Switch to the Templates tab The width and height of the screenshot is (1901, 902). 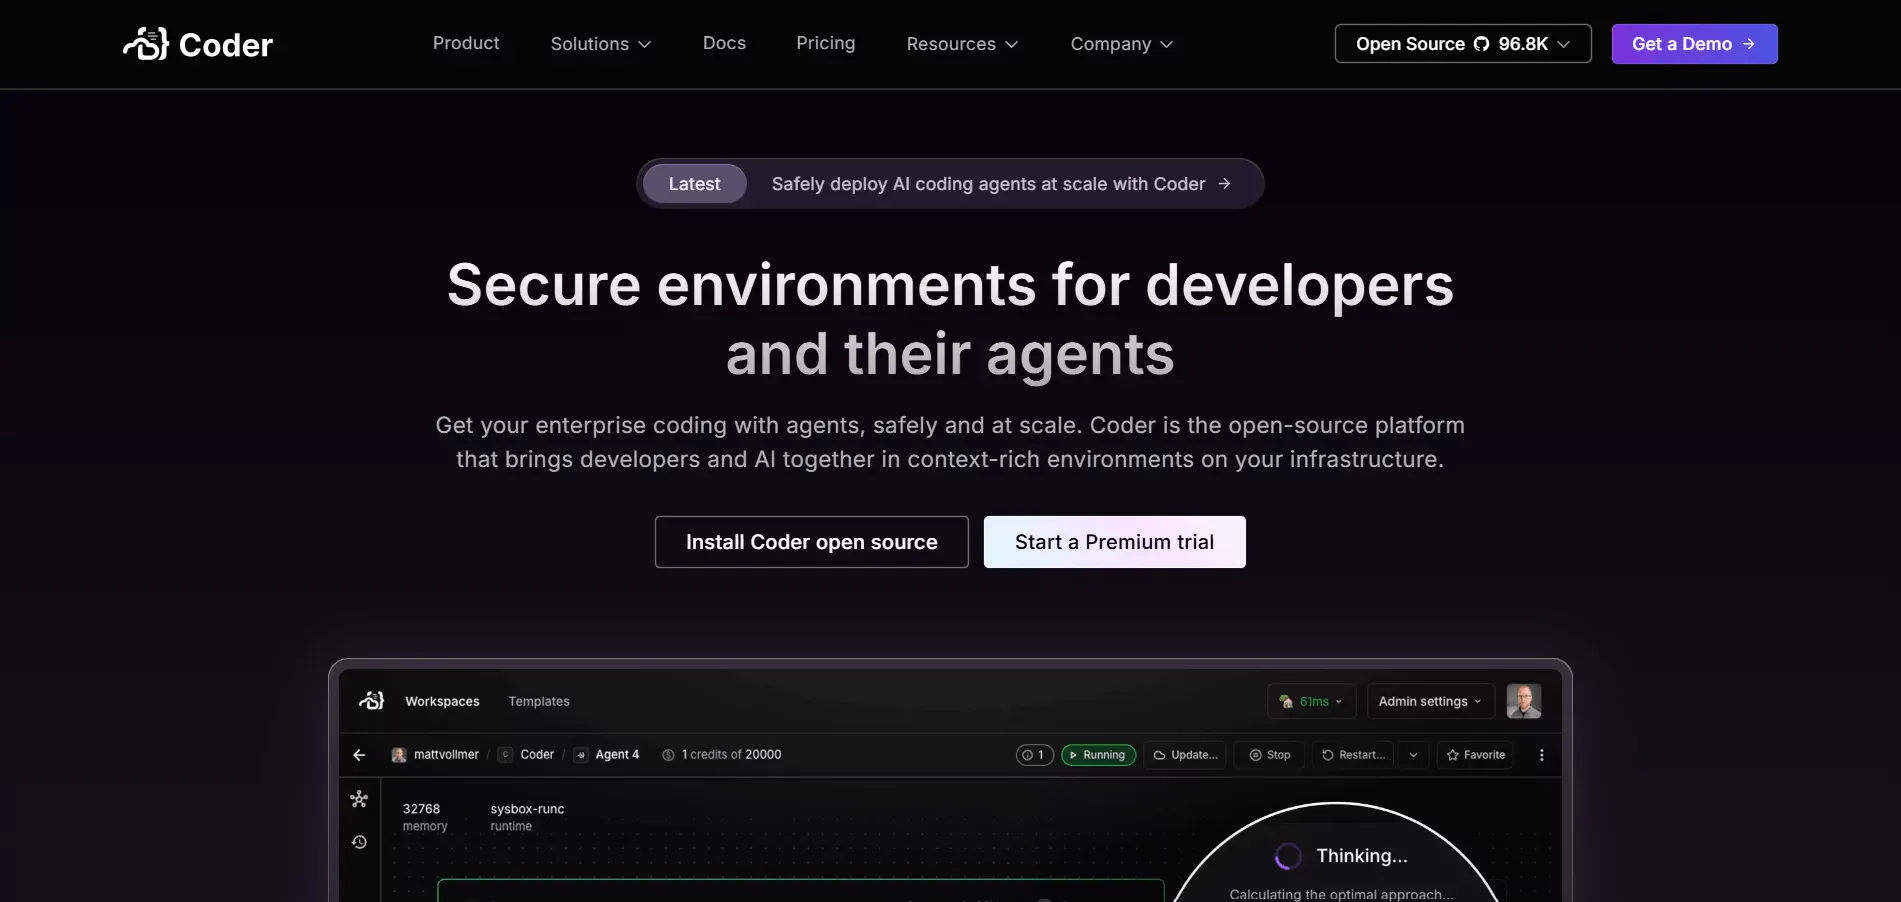(x=539, y=701)
